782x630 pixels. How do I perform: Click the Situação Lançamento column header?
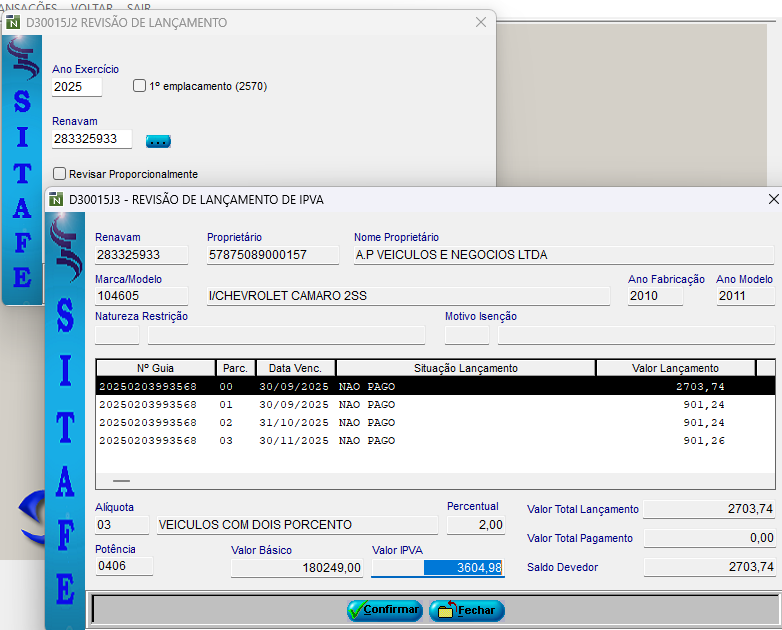click(465, 368)
